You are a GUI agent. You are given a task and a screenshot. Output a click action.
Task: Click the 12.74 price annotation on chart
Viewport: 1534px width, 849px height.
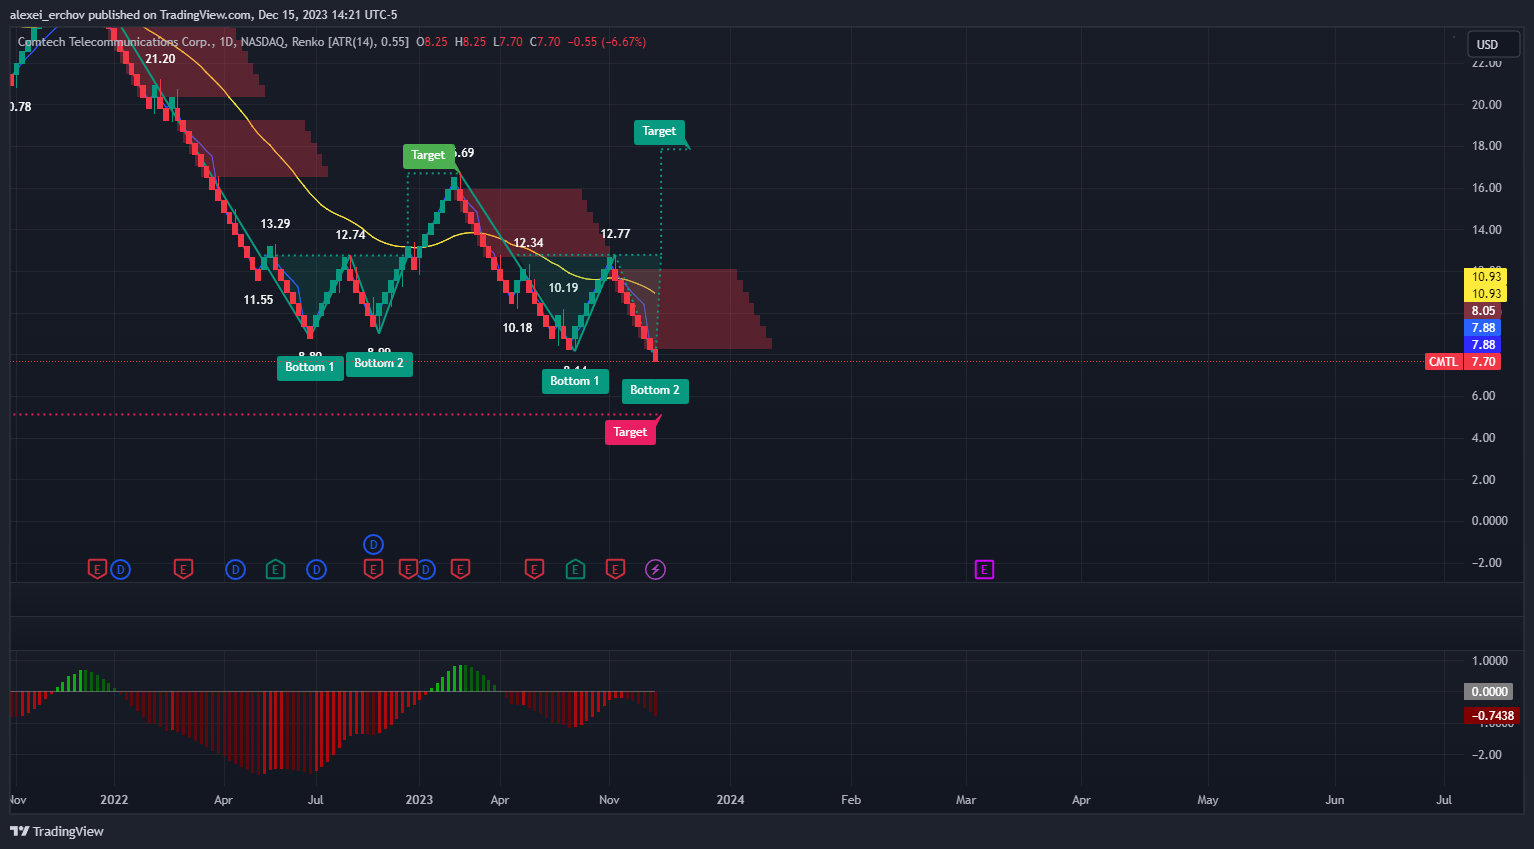350,235
